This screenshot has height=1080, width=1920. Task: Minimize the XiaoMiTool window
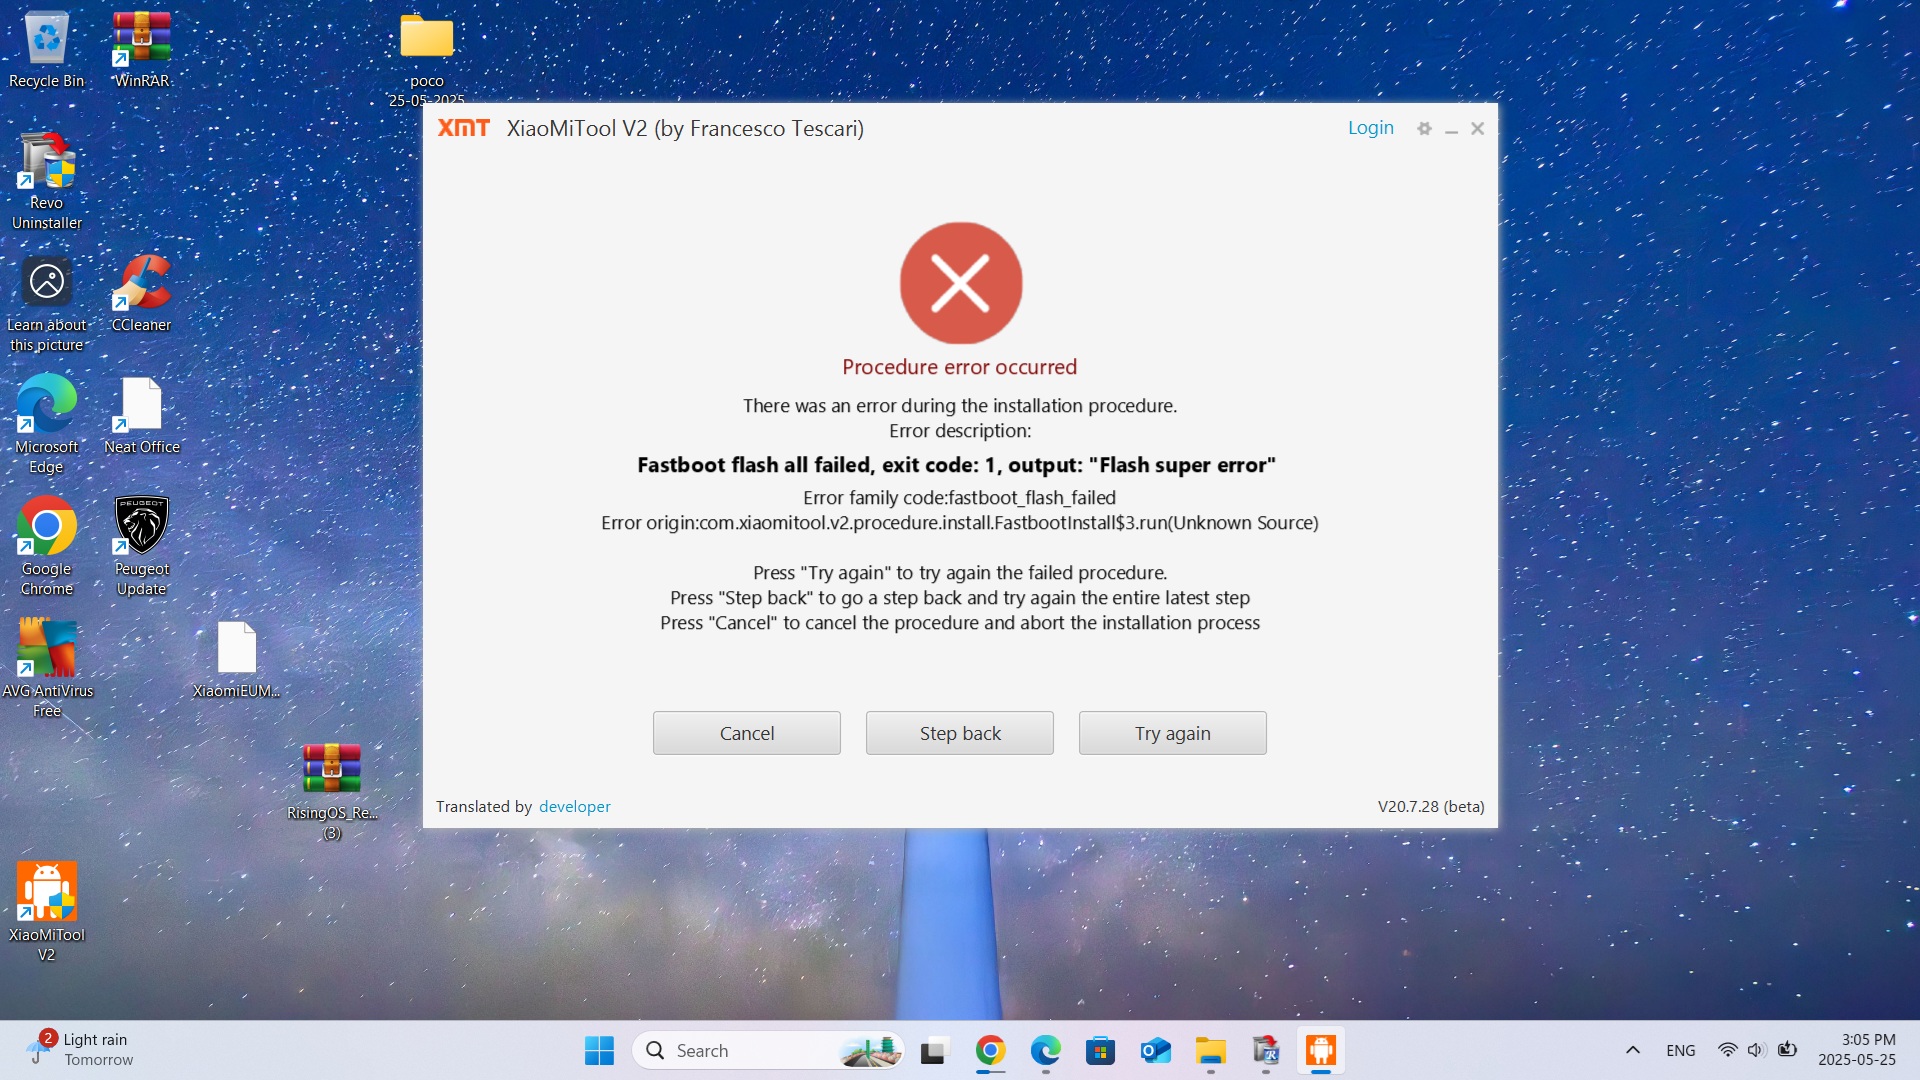click(1451, 129)
